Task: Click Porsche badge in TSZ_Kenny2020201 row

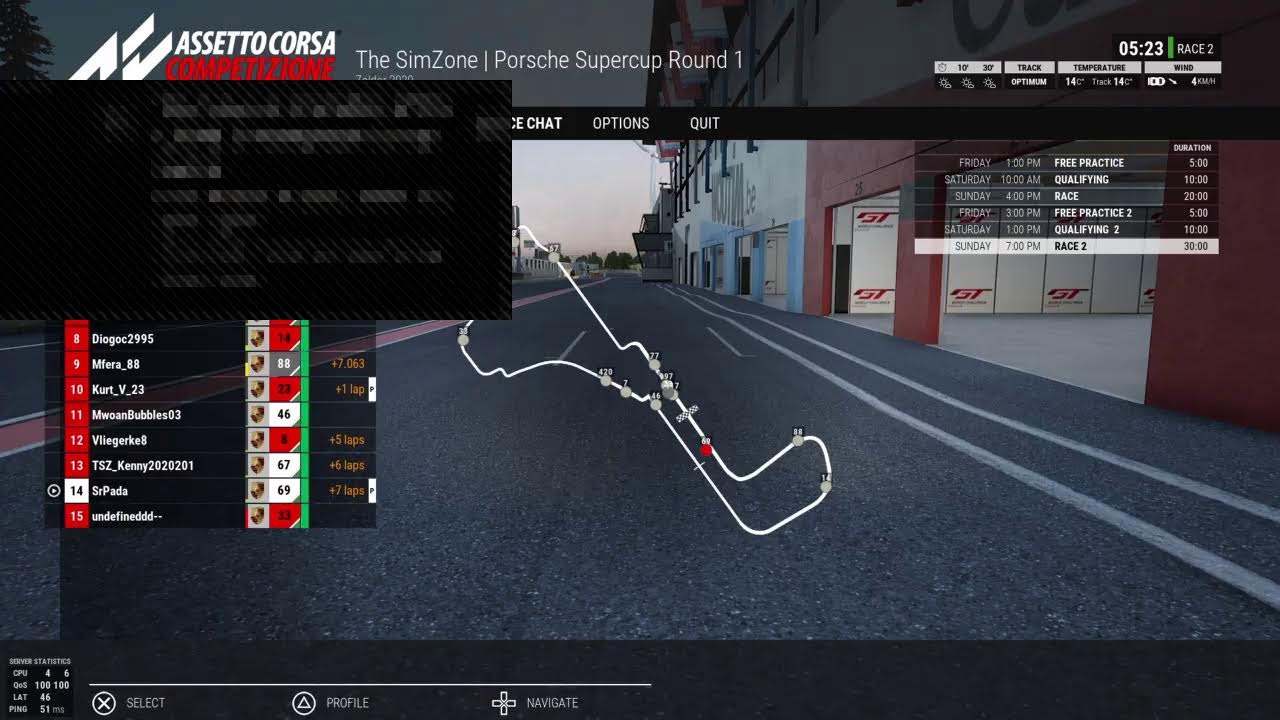Action: [x=257, y=466]
